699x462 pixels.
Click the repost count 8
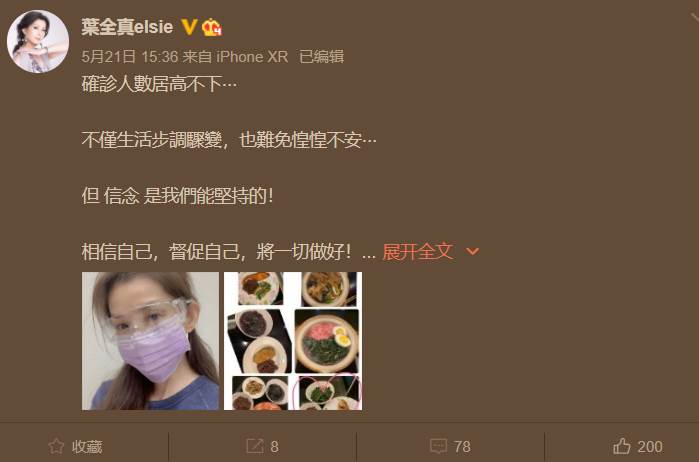274,446
